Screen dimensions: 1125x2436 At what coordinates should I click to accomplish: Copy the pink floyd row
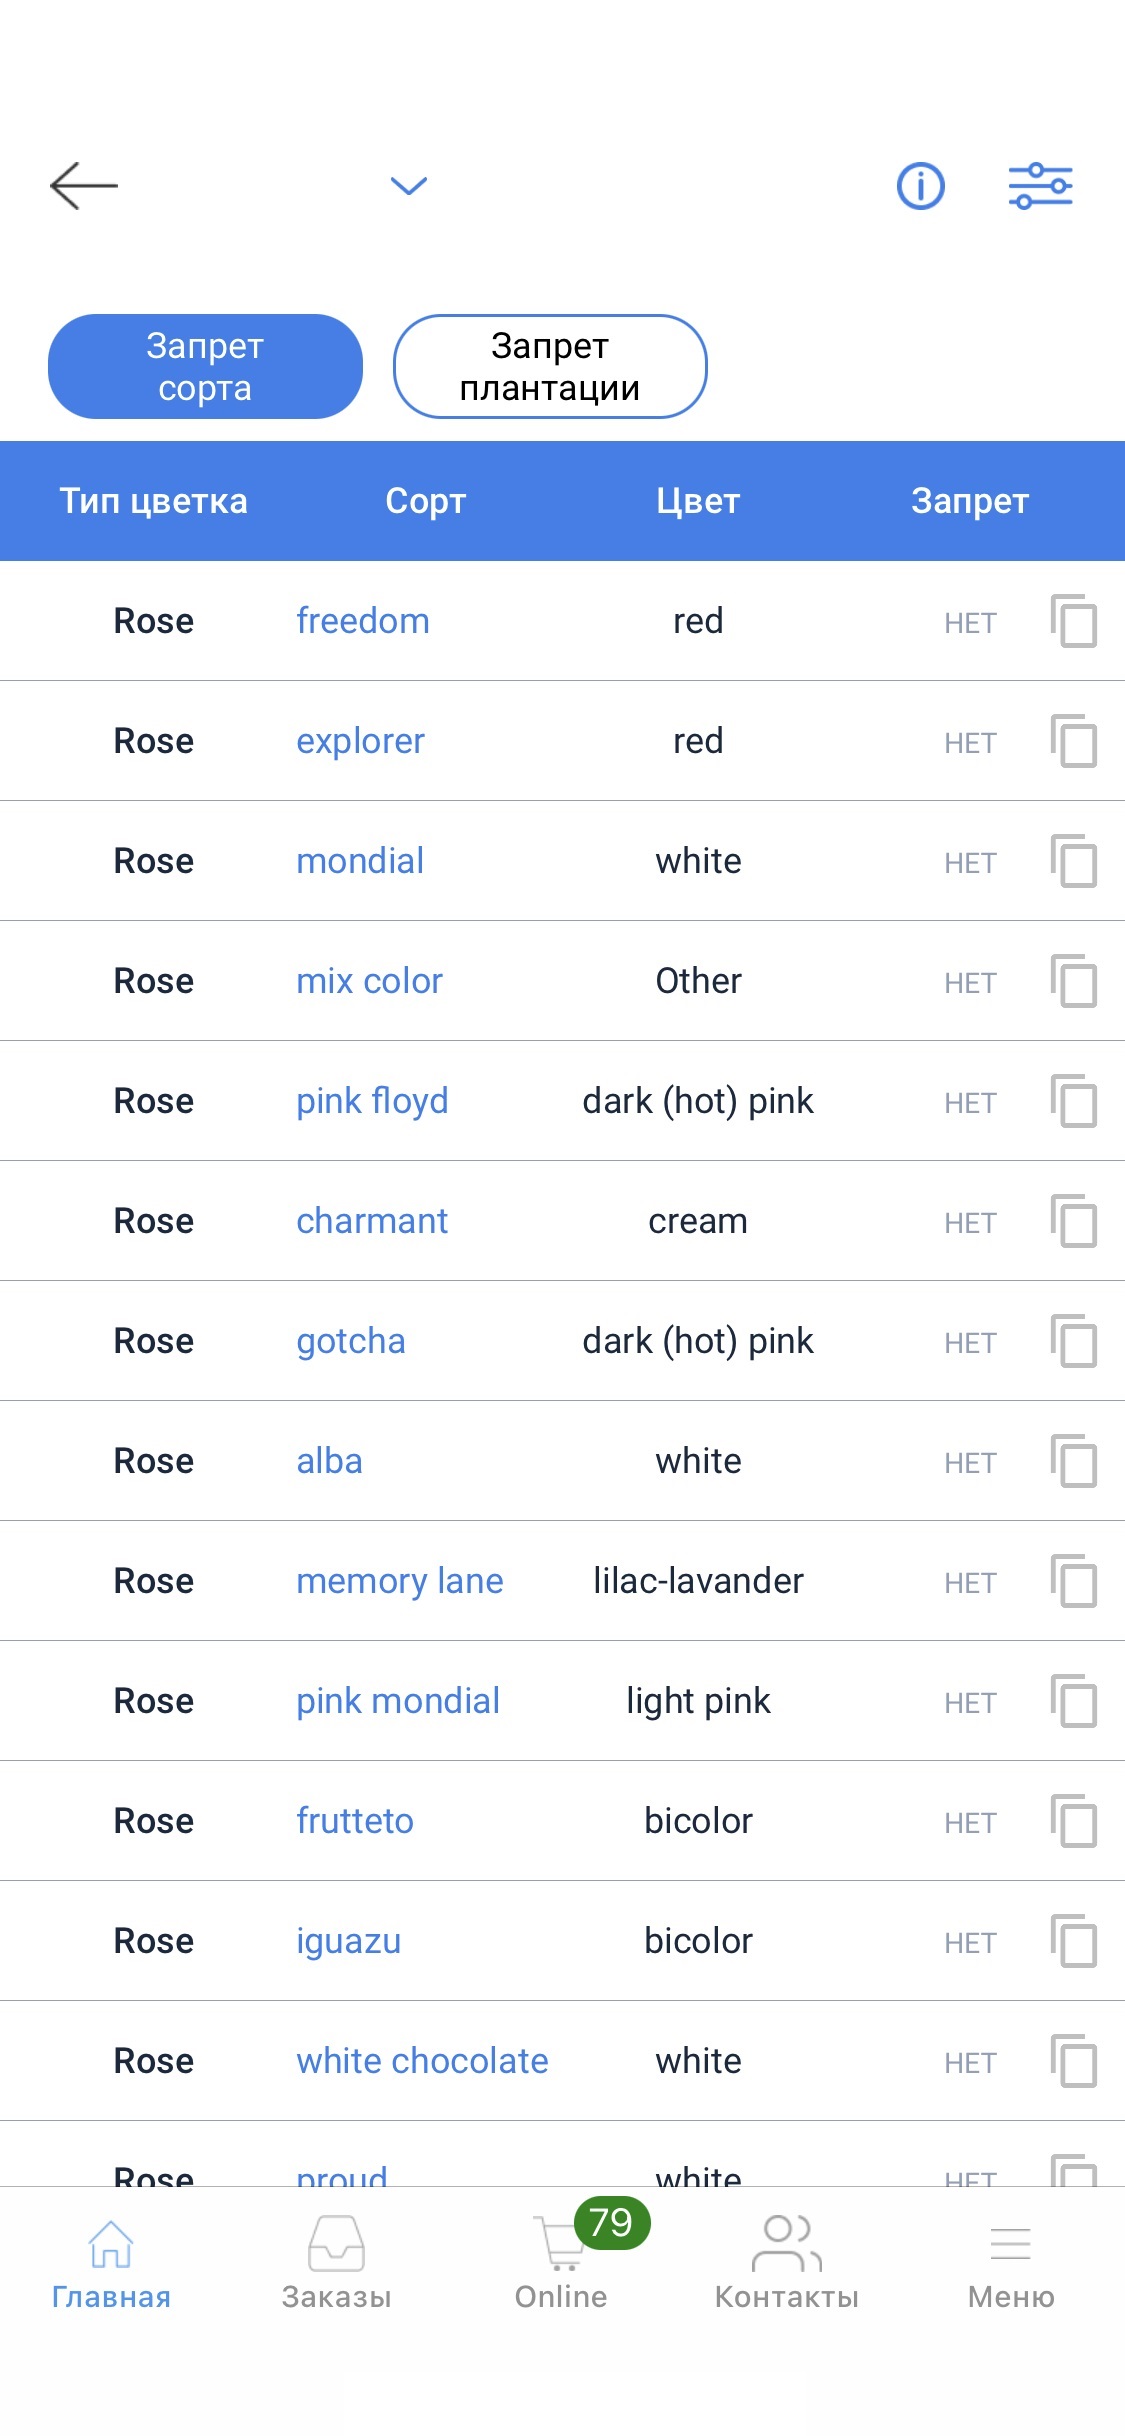[1074, 1101]
